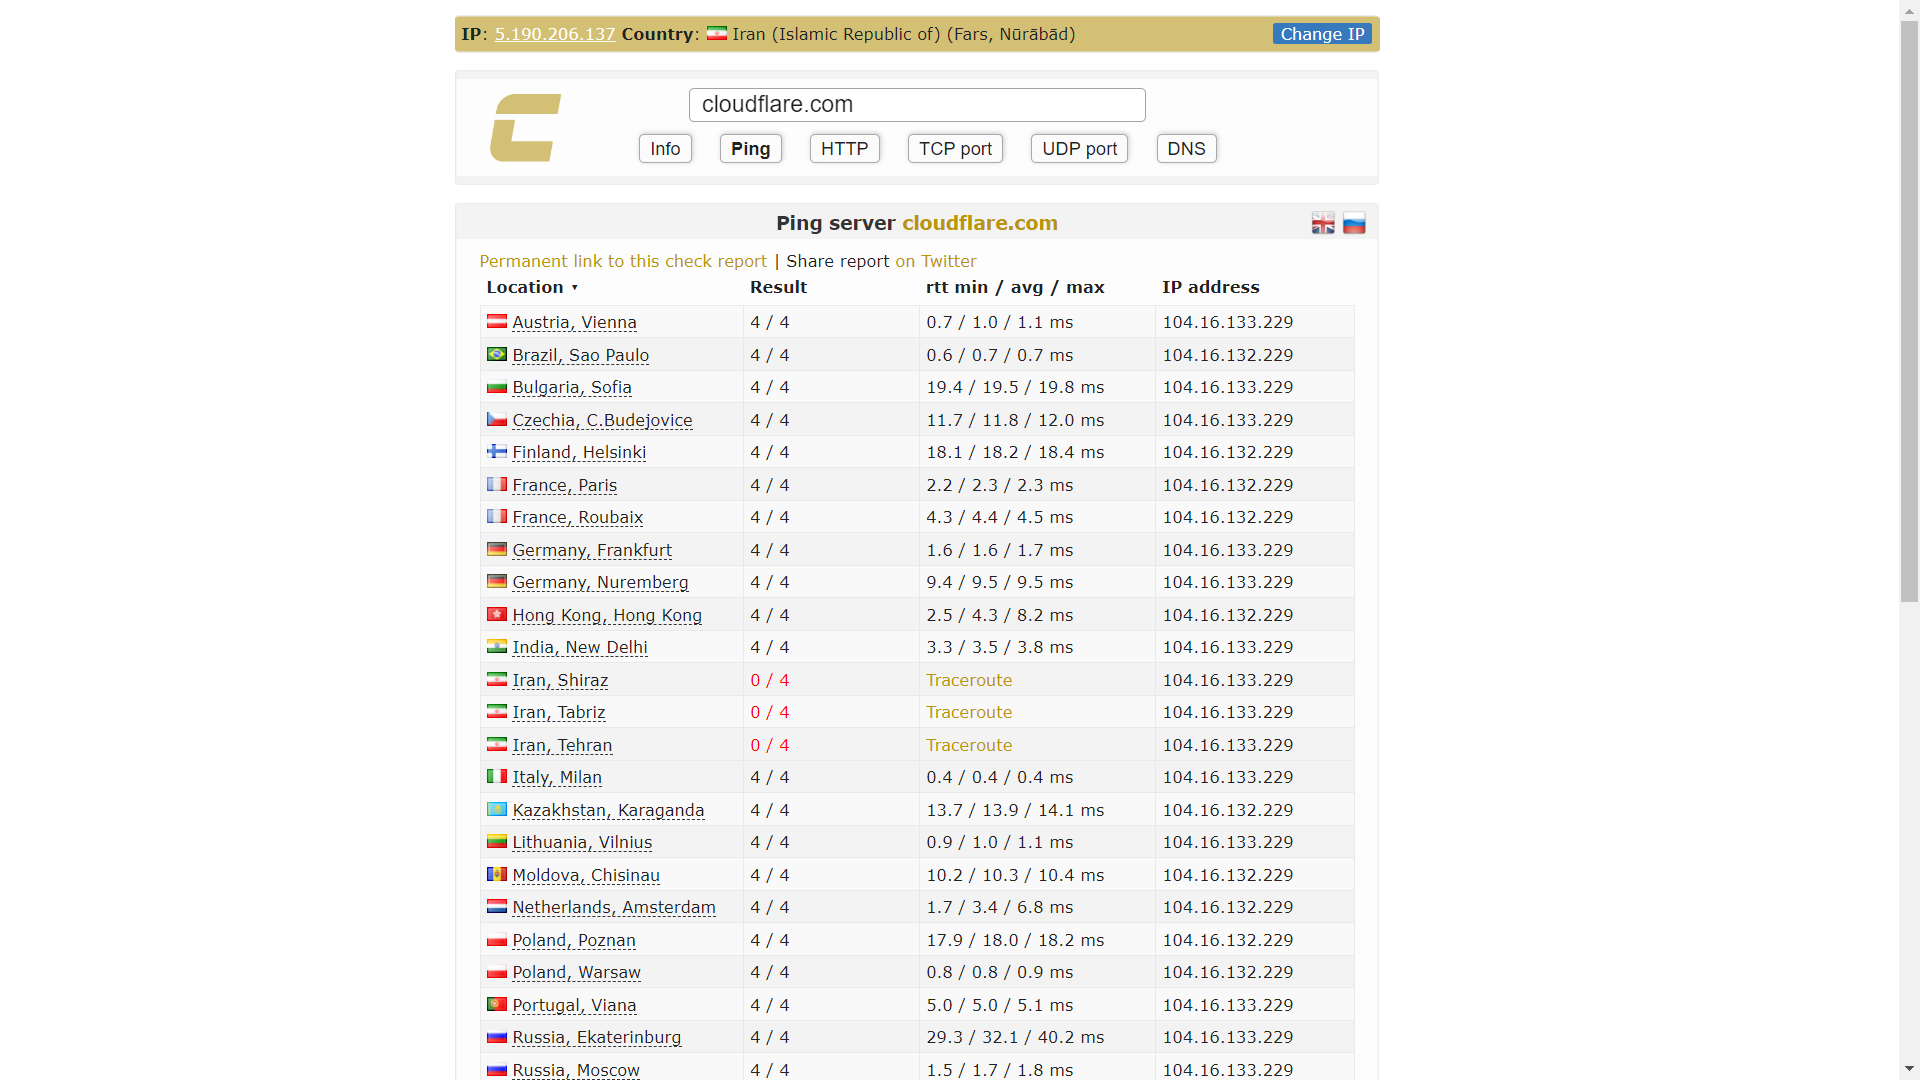Viewport: 1920px width, 1080px height.
Task: Select the Ping check tab
Action: (x=750, y=149)
